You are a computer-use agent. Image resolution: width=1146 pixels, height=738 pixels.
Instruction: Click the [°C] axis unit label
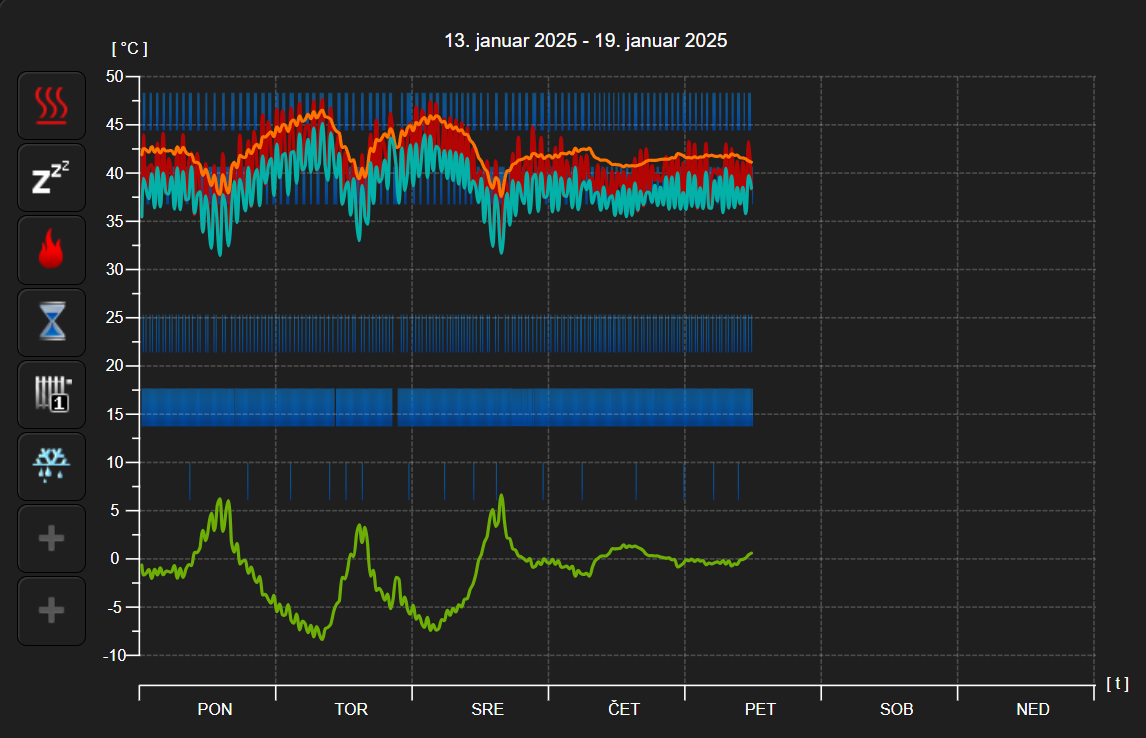tap(129, 48)
